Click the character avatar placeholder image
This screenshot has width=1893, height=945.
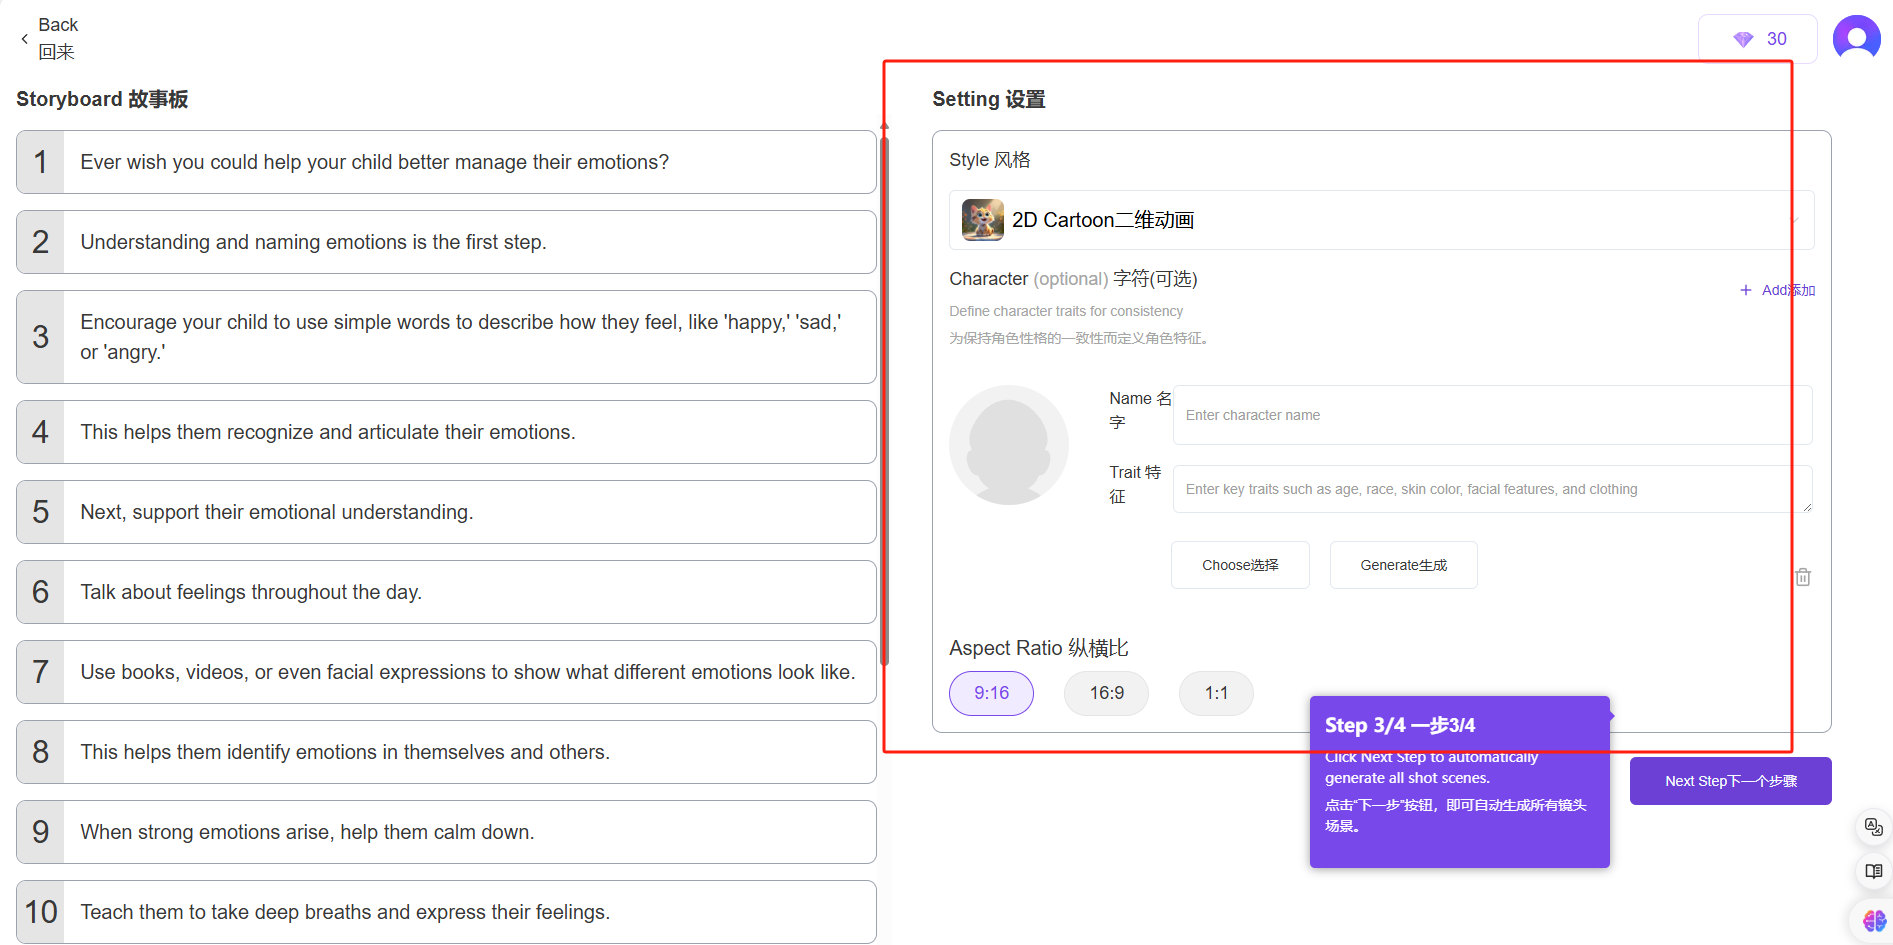point(1009,445)
